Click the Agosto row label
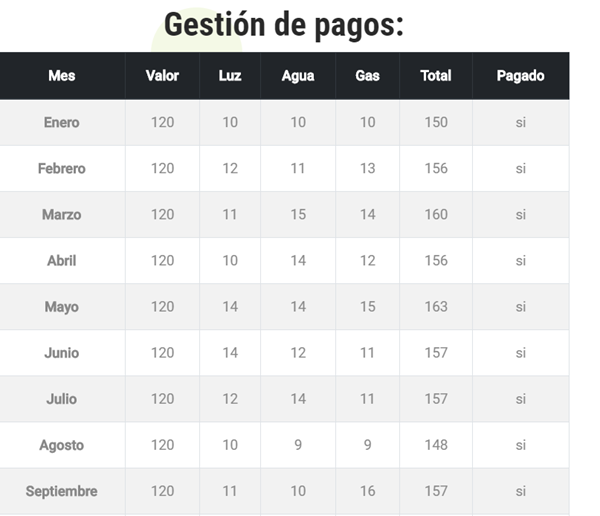Image resolution: width=600 pixels, height=516 pixels. (x=62, y=445)
